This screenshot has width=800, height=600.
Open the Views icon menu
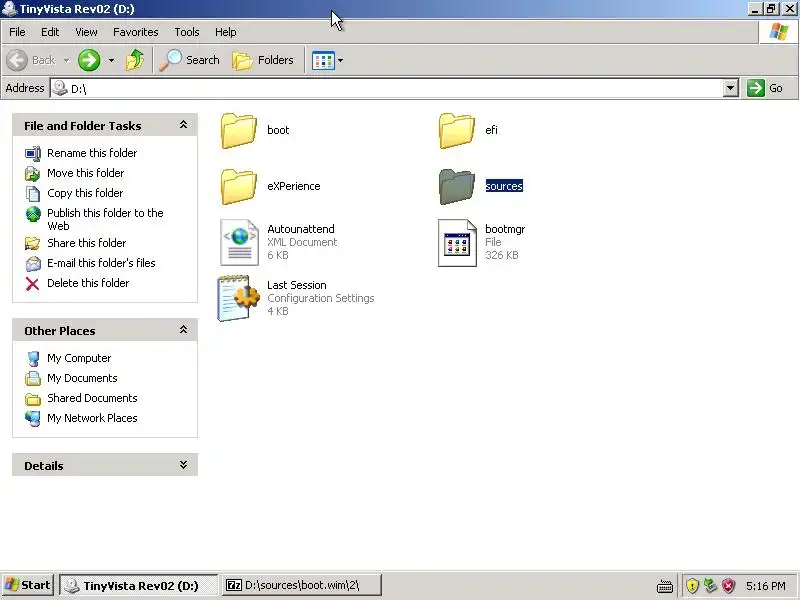[x=323, y=60]
